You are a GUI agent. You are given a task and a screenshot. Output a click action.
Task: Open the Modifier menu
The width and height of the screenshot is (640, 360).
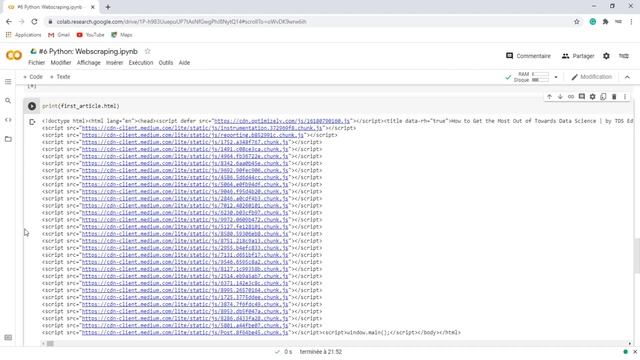tap(61, 62)
